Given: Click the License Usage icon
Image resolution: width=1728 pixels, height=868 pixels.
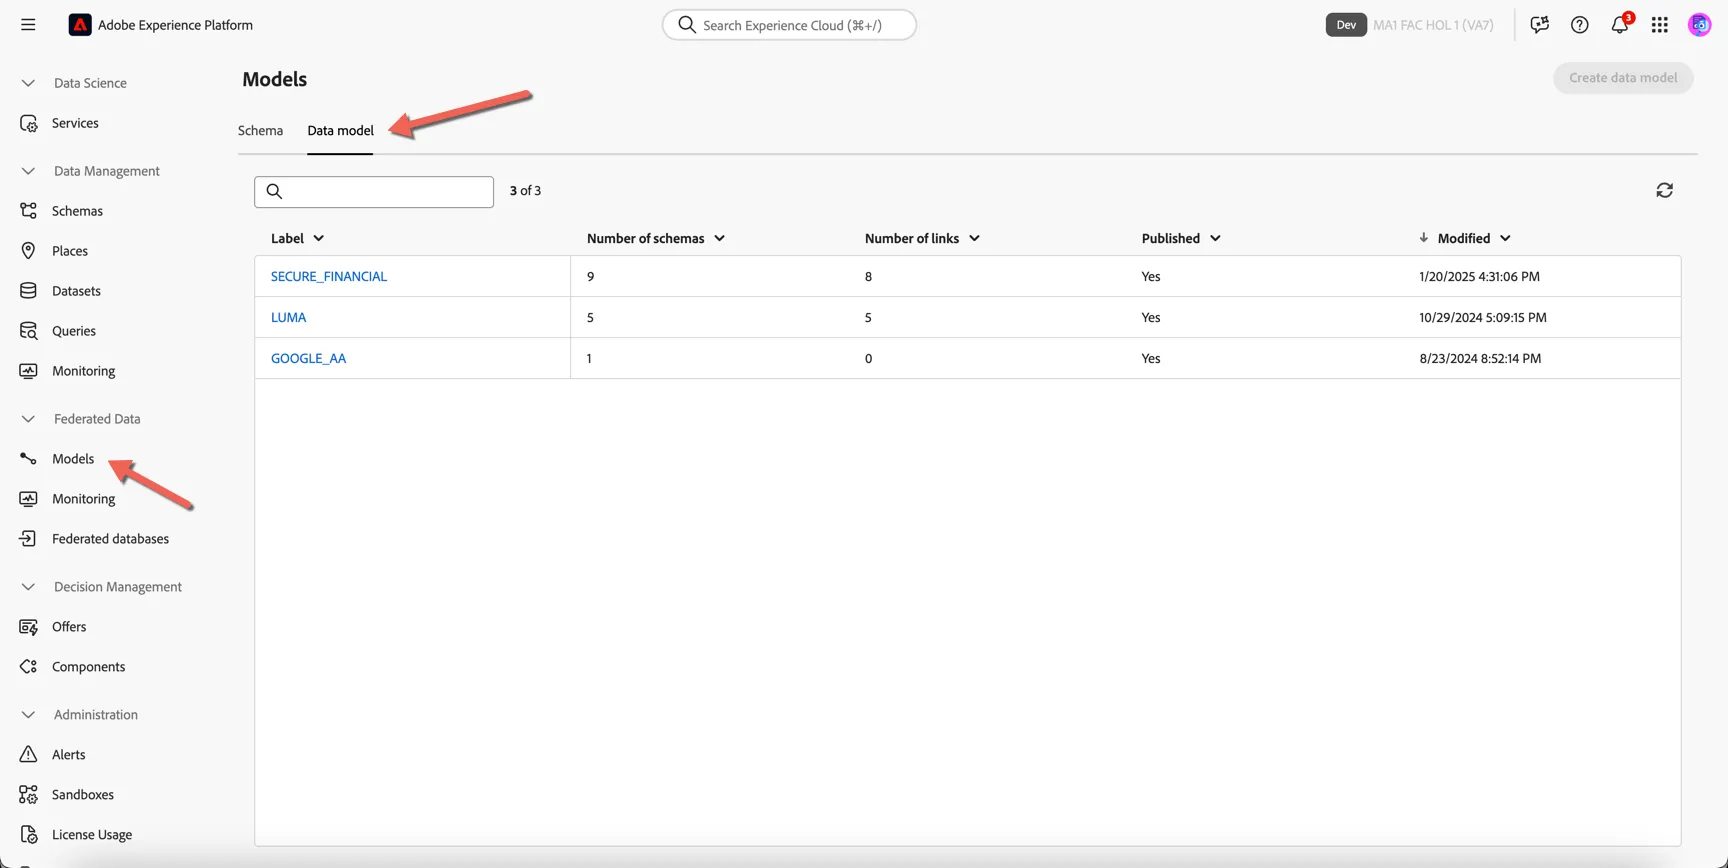Looking at the screenshot, I should pyautogui.click(x=28, y=835).
